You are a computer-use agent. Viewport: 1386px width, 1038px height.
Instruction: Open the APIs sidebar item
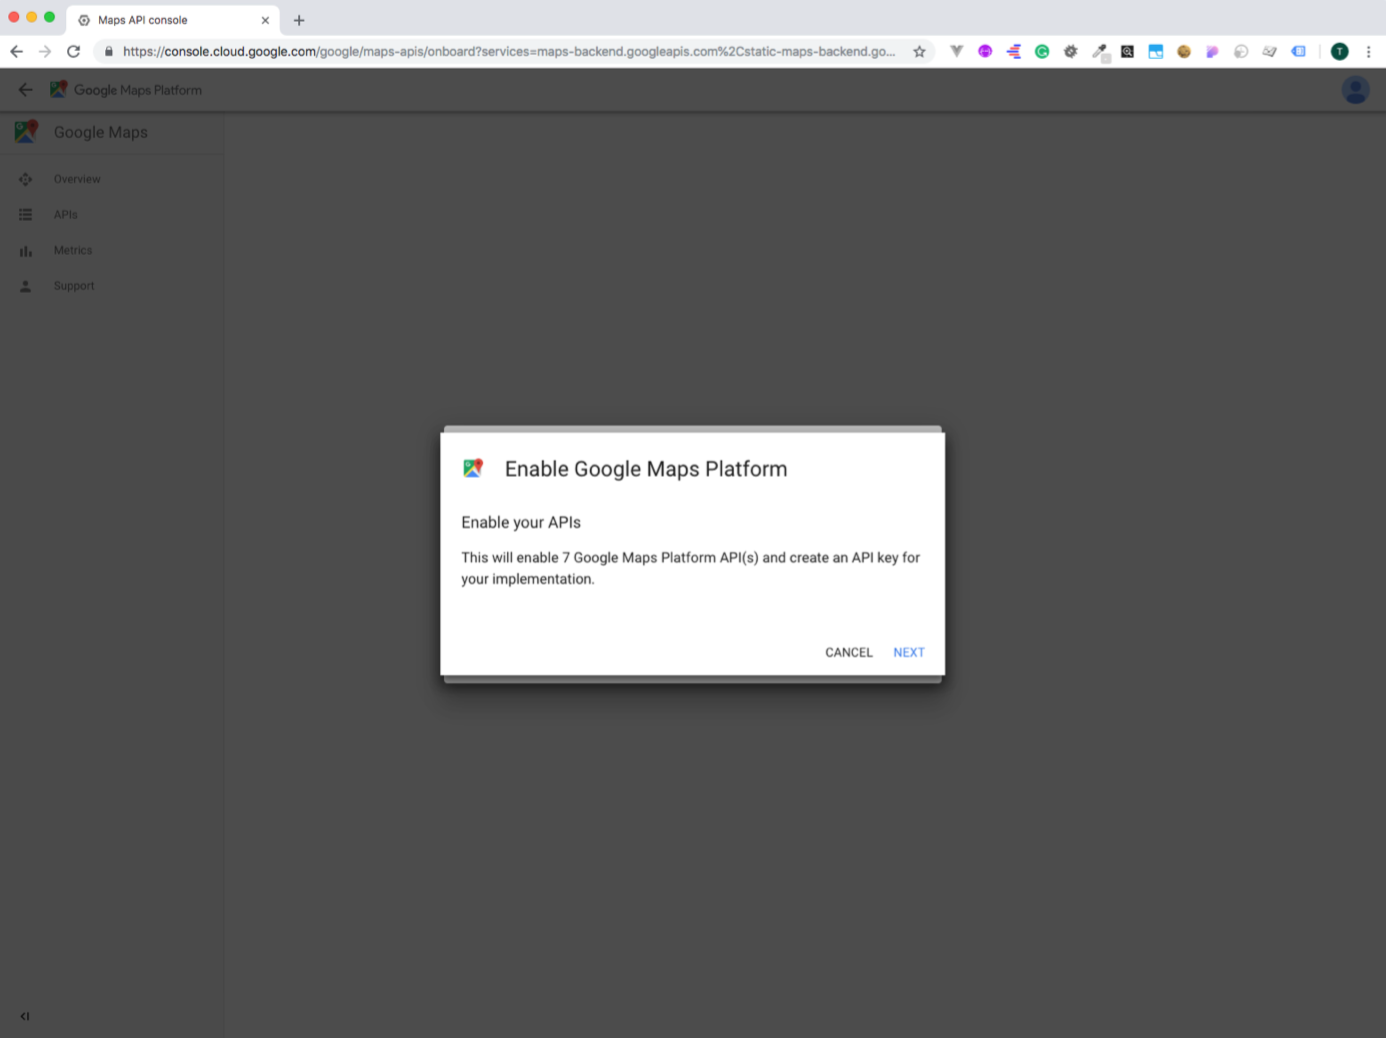click(65, 215)
